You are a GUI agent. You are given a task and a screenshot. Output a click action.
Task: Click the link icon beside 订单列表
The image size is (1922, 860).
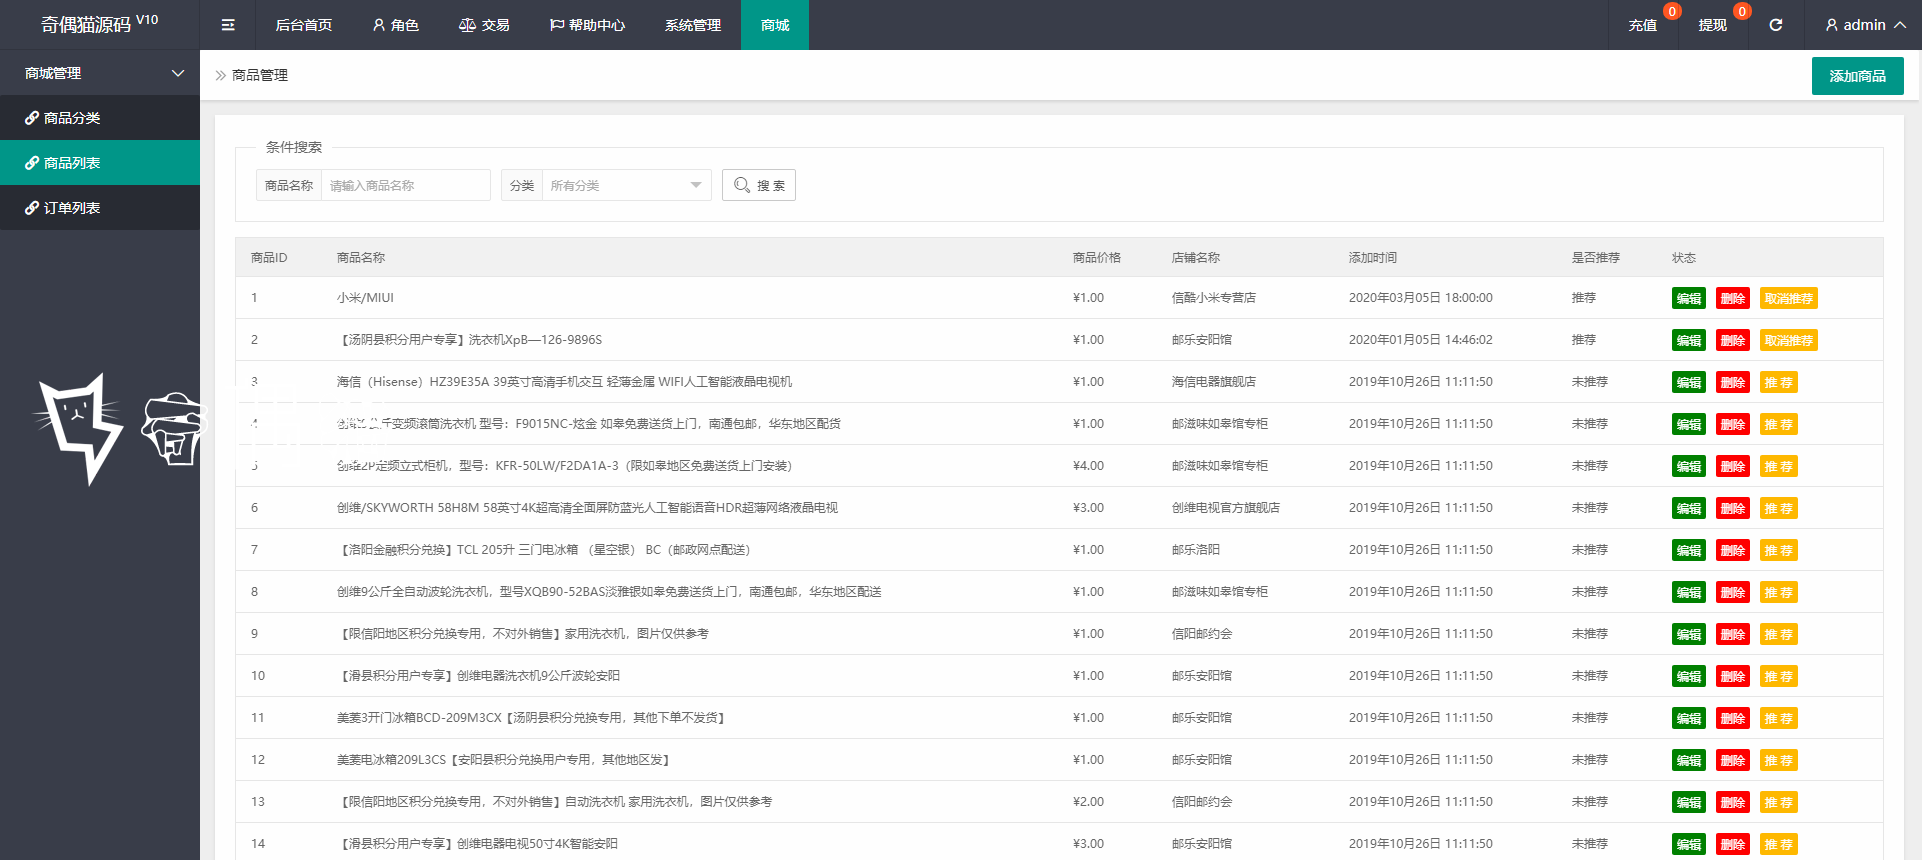click(x=32, y=208)
